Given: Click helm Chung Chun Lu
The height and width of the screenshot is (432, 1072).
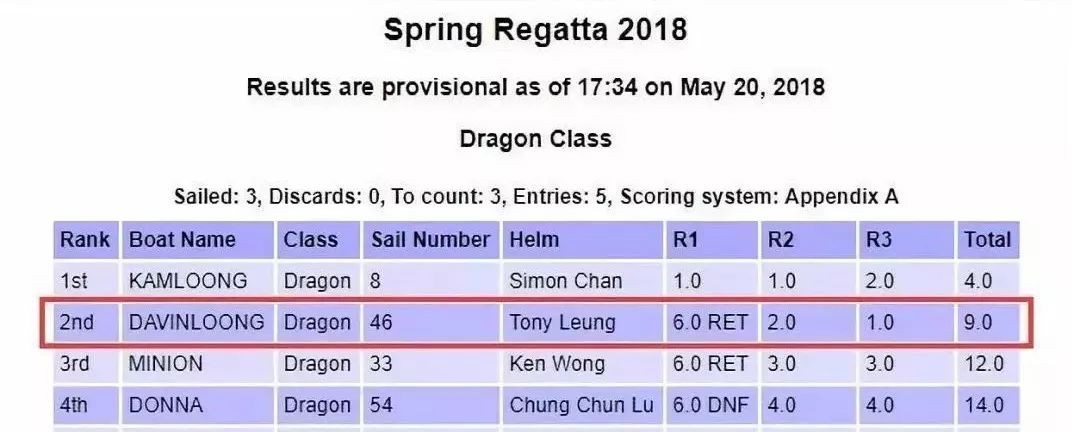Looking at the screenshot, I should (581, 405).
